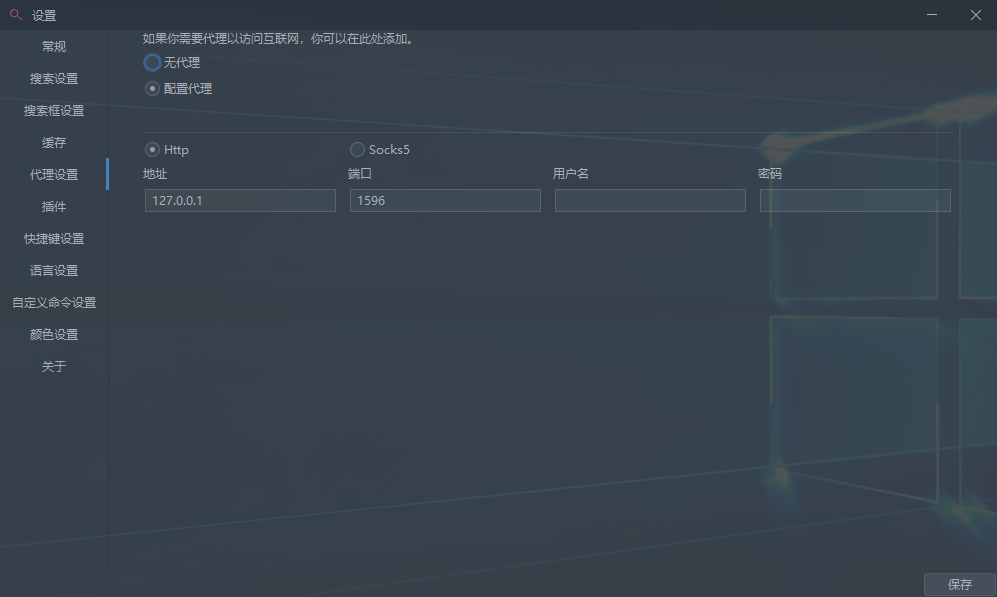Focus the 密码 input field
997x597 pixels.
(x=855, y=200)
